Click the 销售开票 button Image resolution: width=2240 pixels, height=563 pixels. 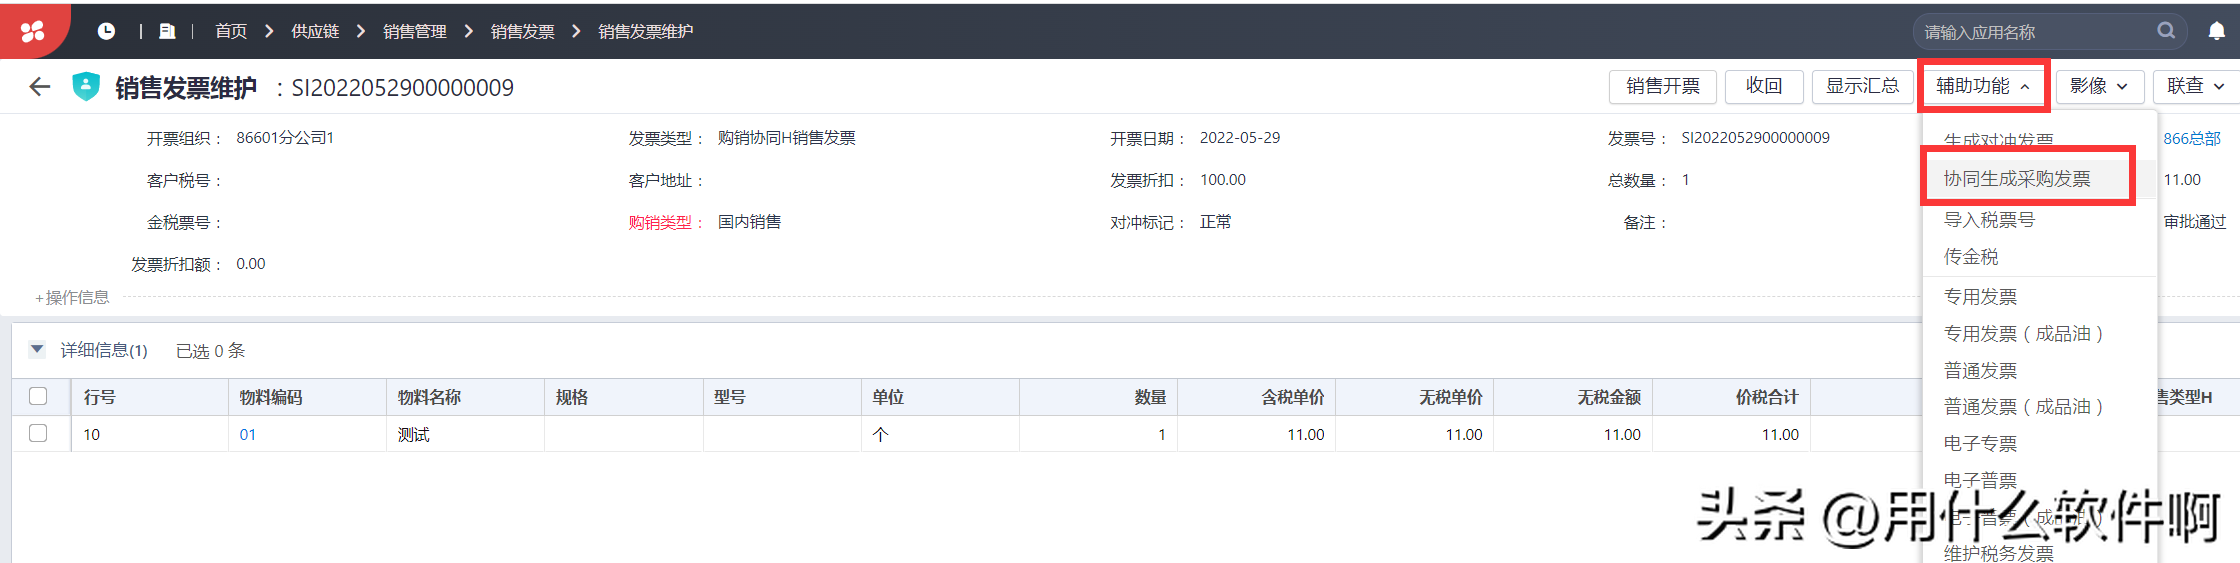1662,87
